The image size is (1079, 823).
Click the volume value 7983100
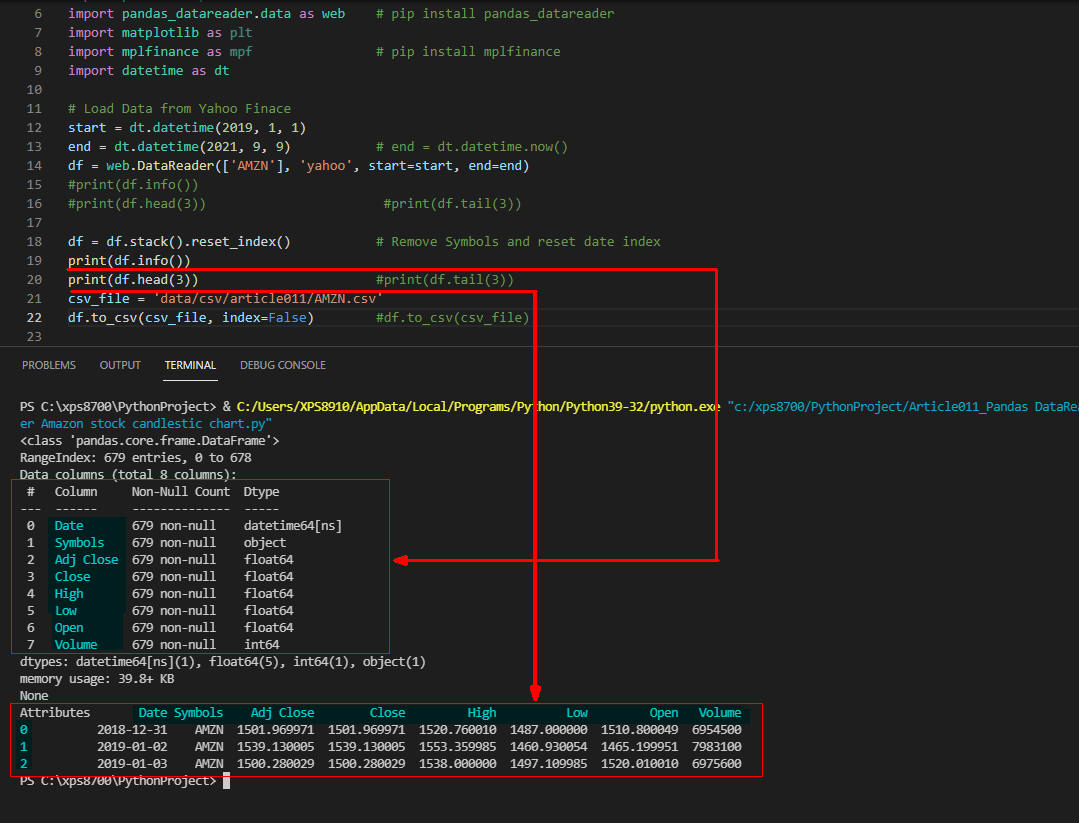(716, 746)
